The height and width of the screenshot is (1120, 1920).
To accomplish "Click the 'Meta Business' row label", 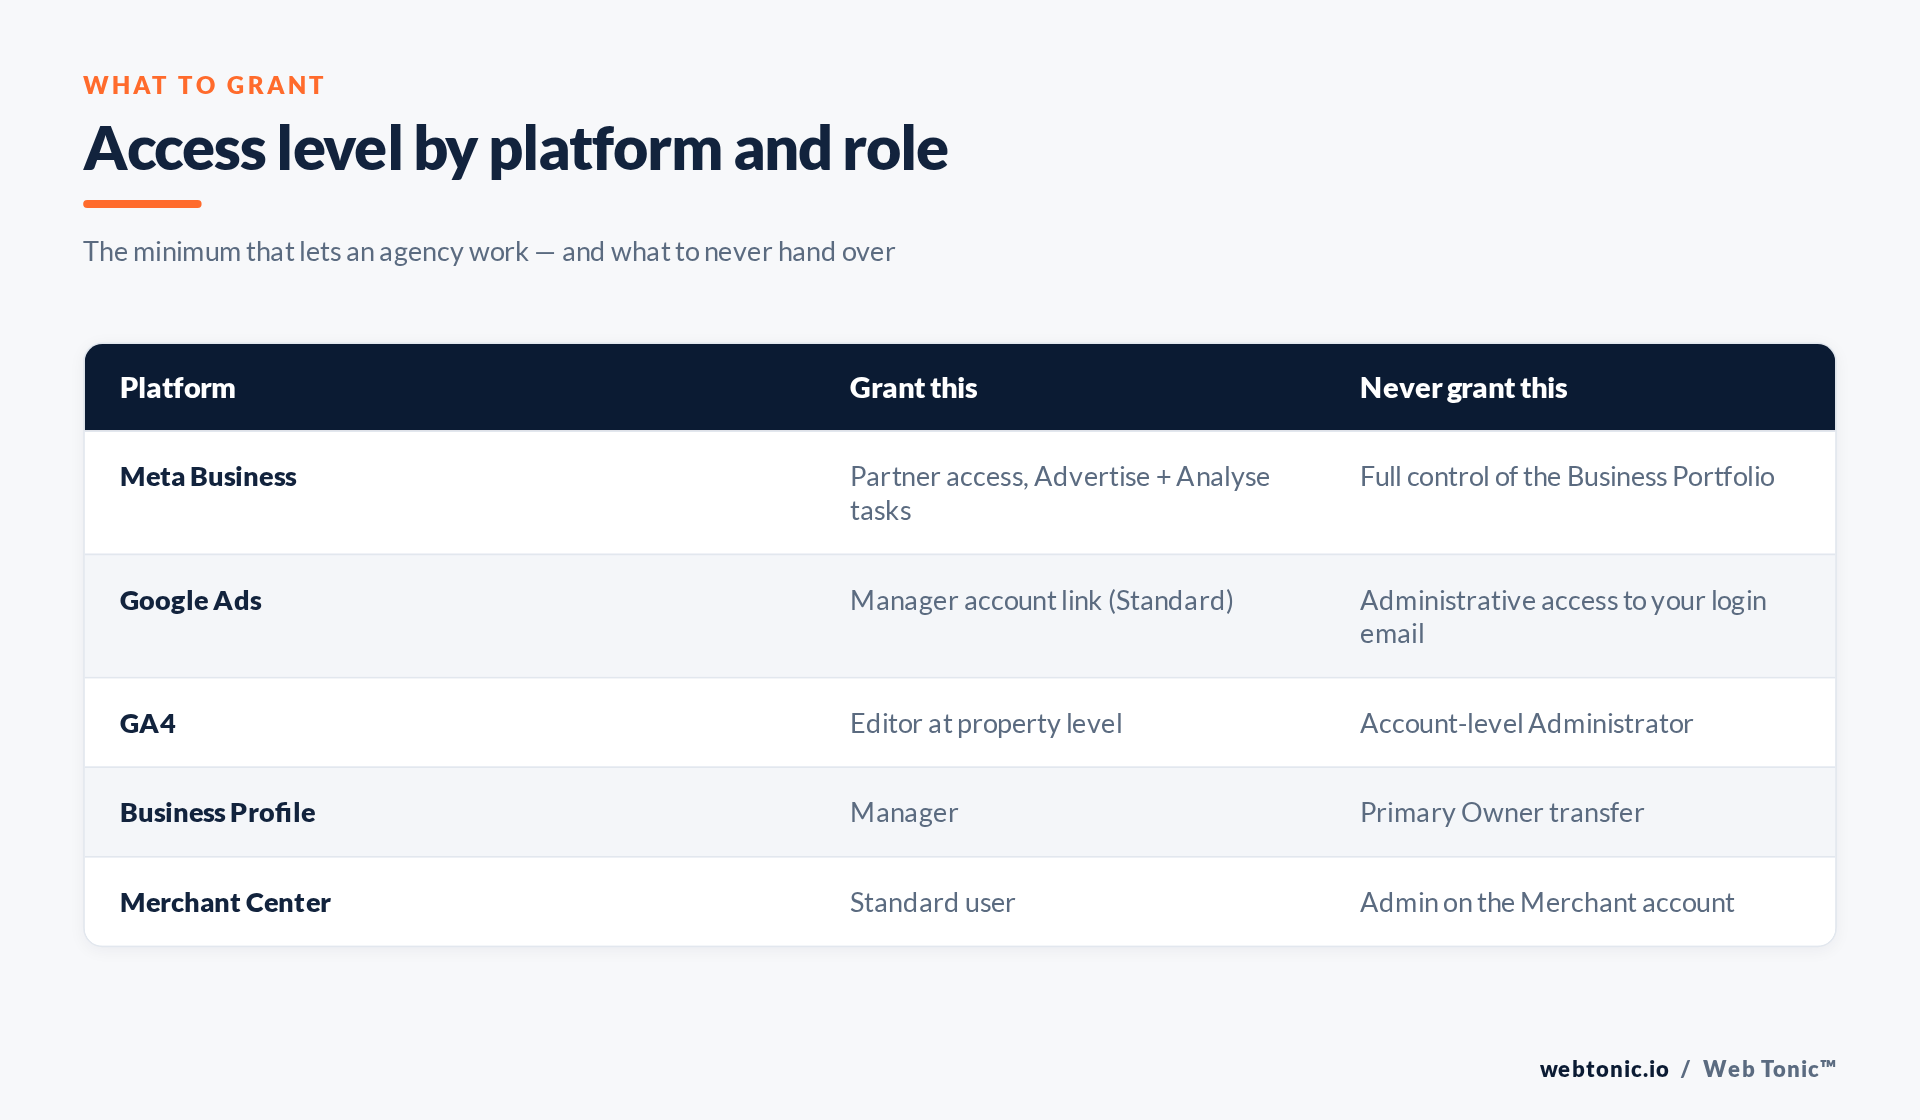I will pyautogui.click(x=208, y=476).
